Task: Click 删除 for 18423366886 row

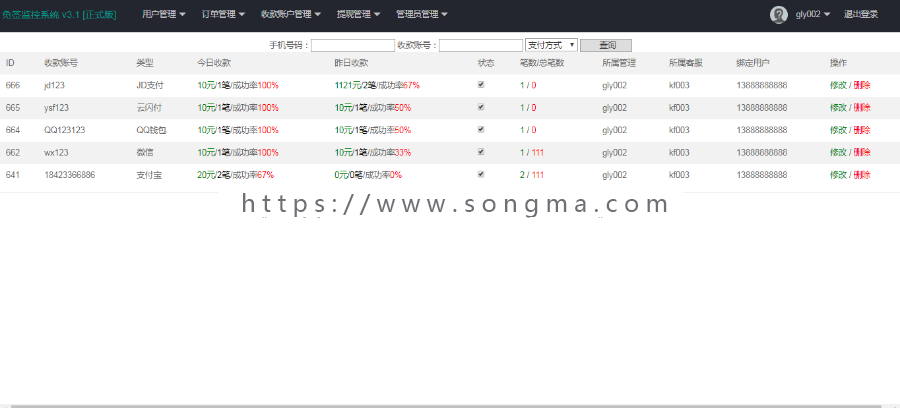Action: tap(862, 174)
